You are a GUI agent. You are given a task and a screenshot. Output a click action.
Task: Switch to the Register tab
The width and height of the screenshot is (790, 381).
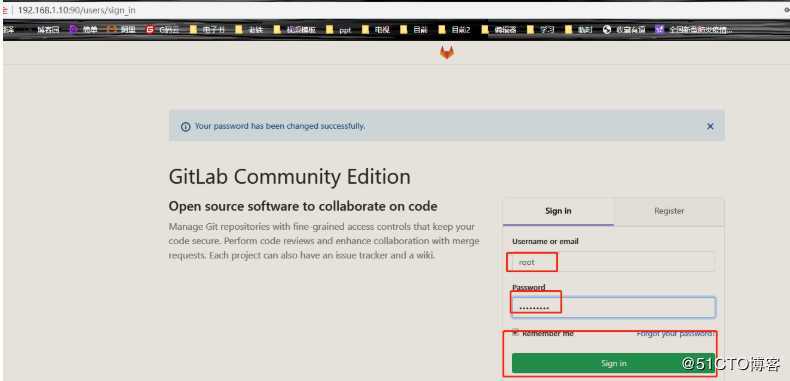pyautogui.click(x=669, y=211)
